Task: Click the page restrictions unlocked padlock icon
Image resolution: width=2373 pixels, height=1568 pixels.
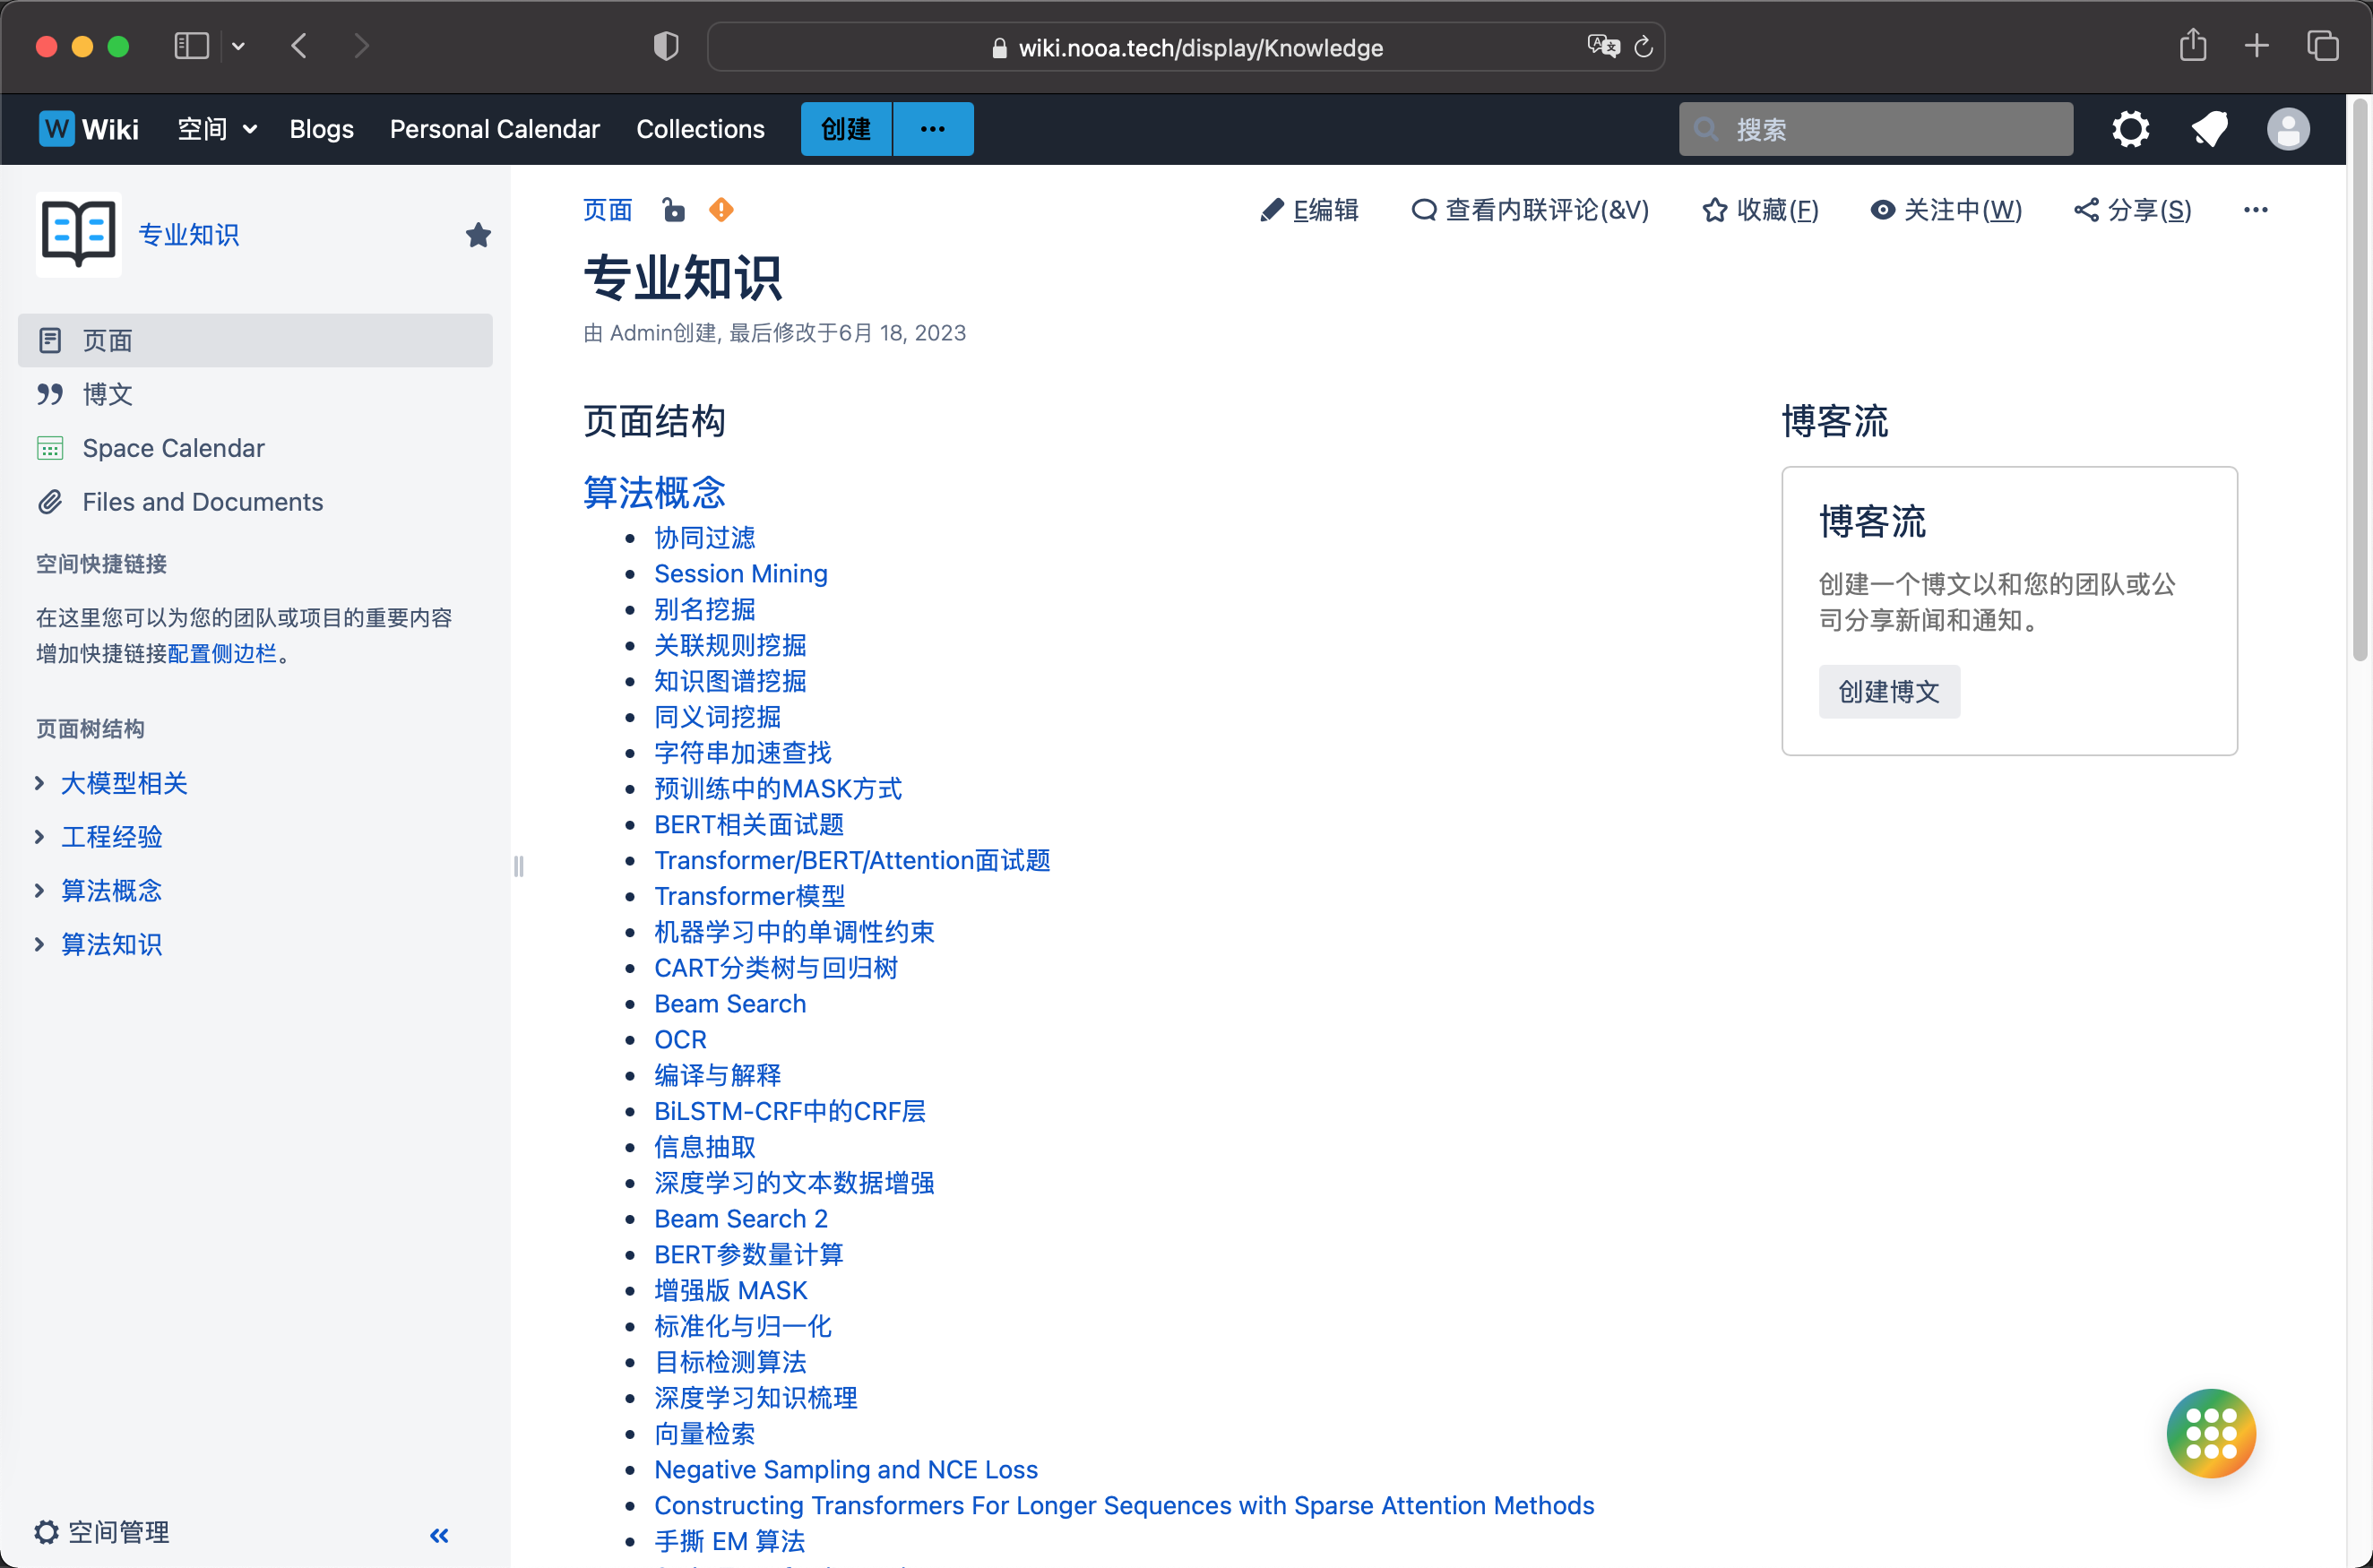Action: point(674,210)
